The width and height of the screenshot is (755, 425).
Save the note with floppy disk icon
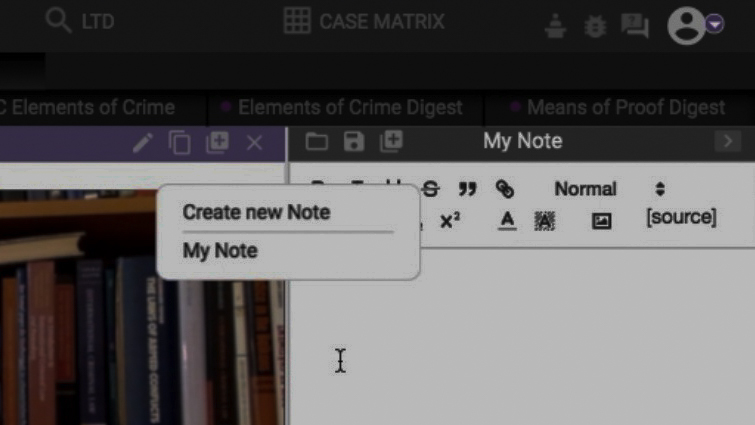353,141
